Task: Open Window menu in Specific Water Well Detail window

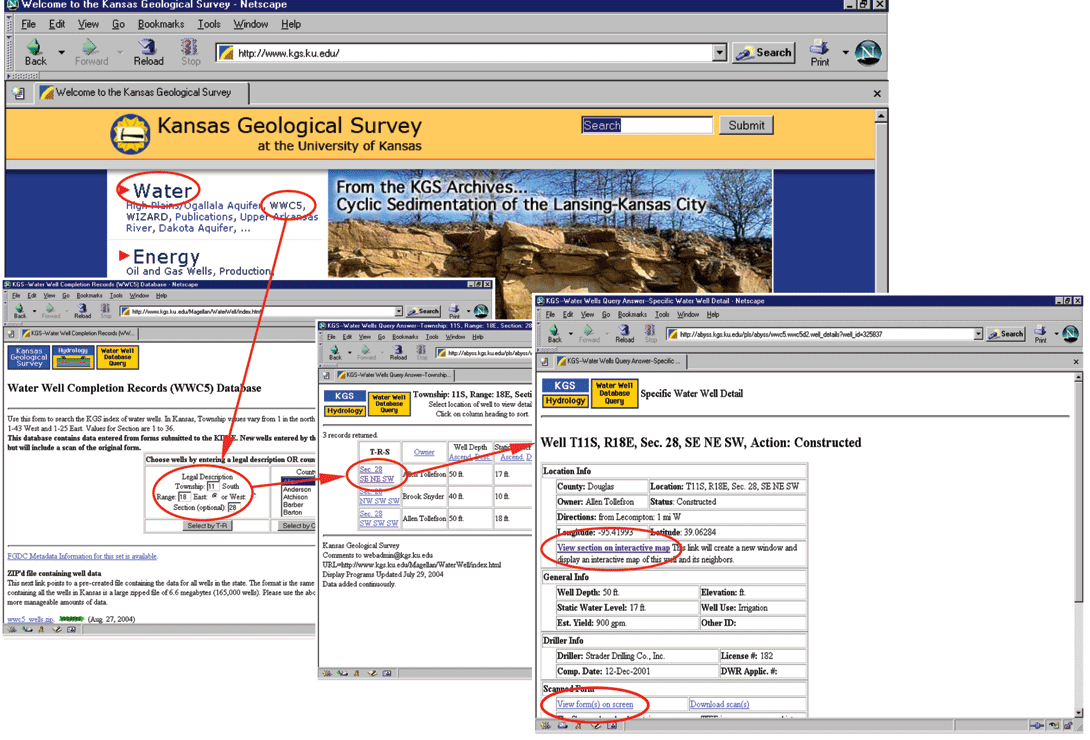Action: pyautogui.click(x=688, y=315)
